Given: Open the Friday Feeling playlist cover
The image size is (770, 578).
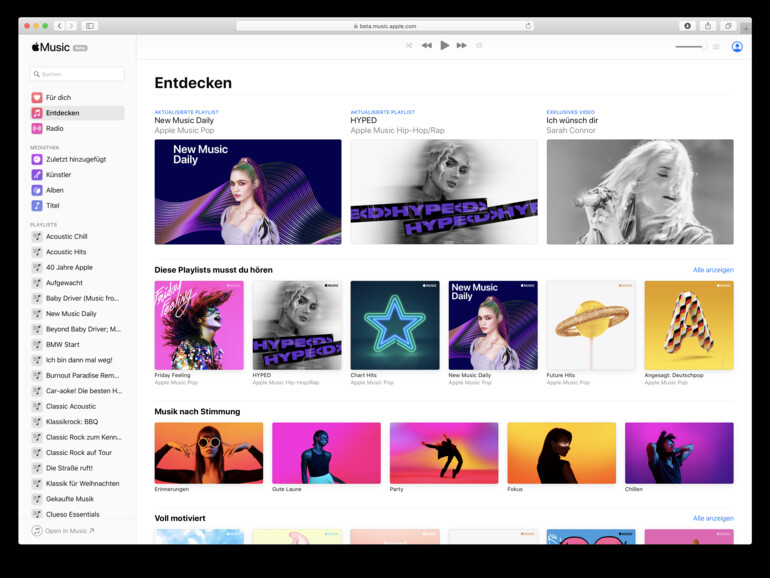Looking at the screenshot, I should point(199,325).
